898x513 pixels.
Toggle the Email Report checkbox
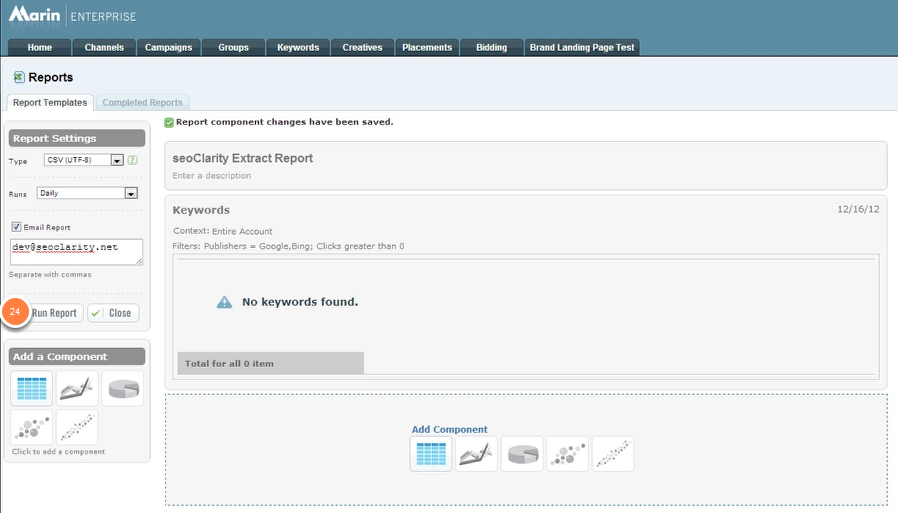coord(16,227)
